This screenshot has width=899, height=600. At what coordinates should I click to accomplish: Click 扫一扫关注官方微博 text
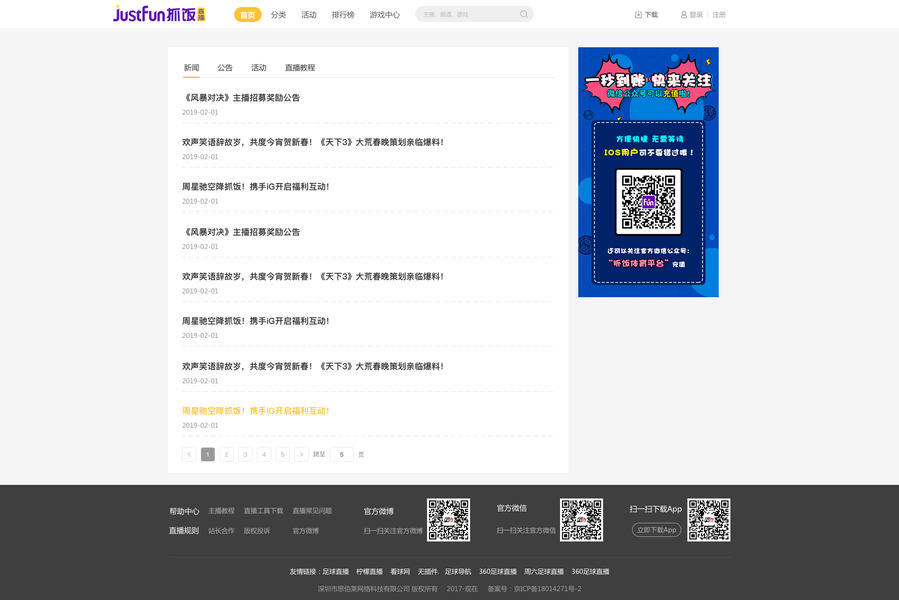393,531
